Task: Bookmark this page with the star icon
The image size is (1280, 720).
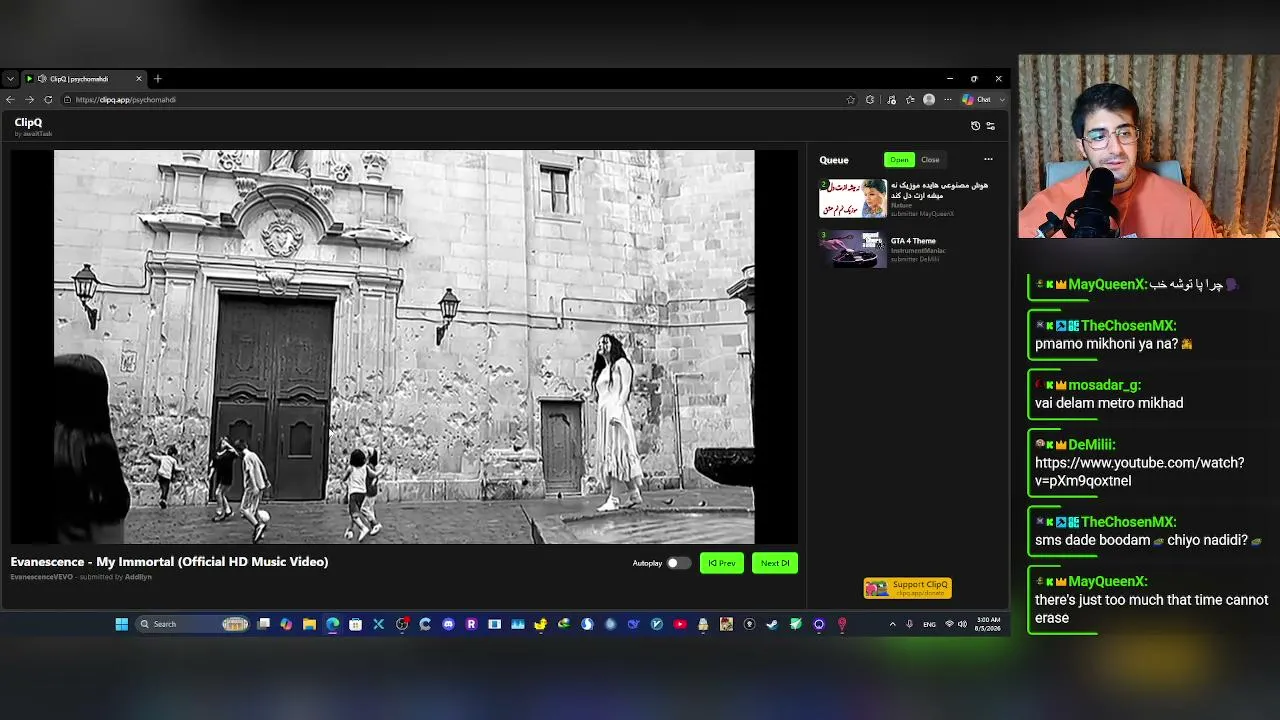Action: point(851,100)
